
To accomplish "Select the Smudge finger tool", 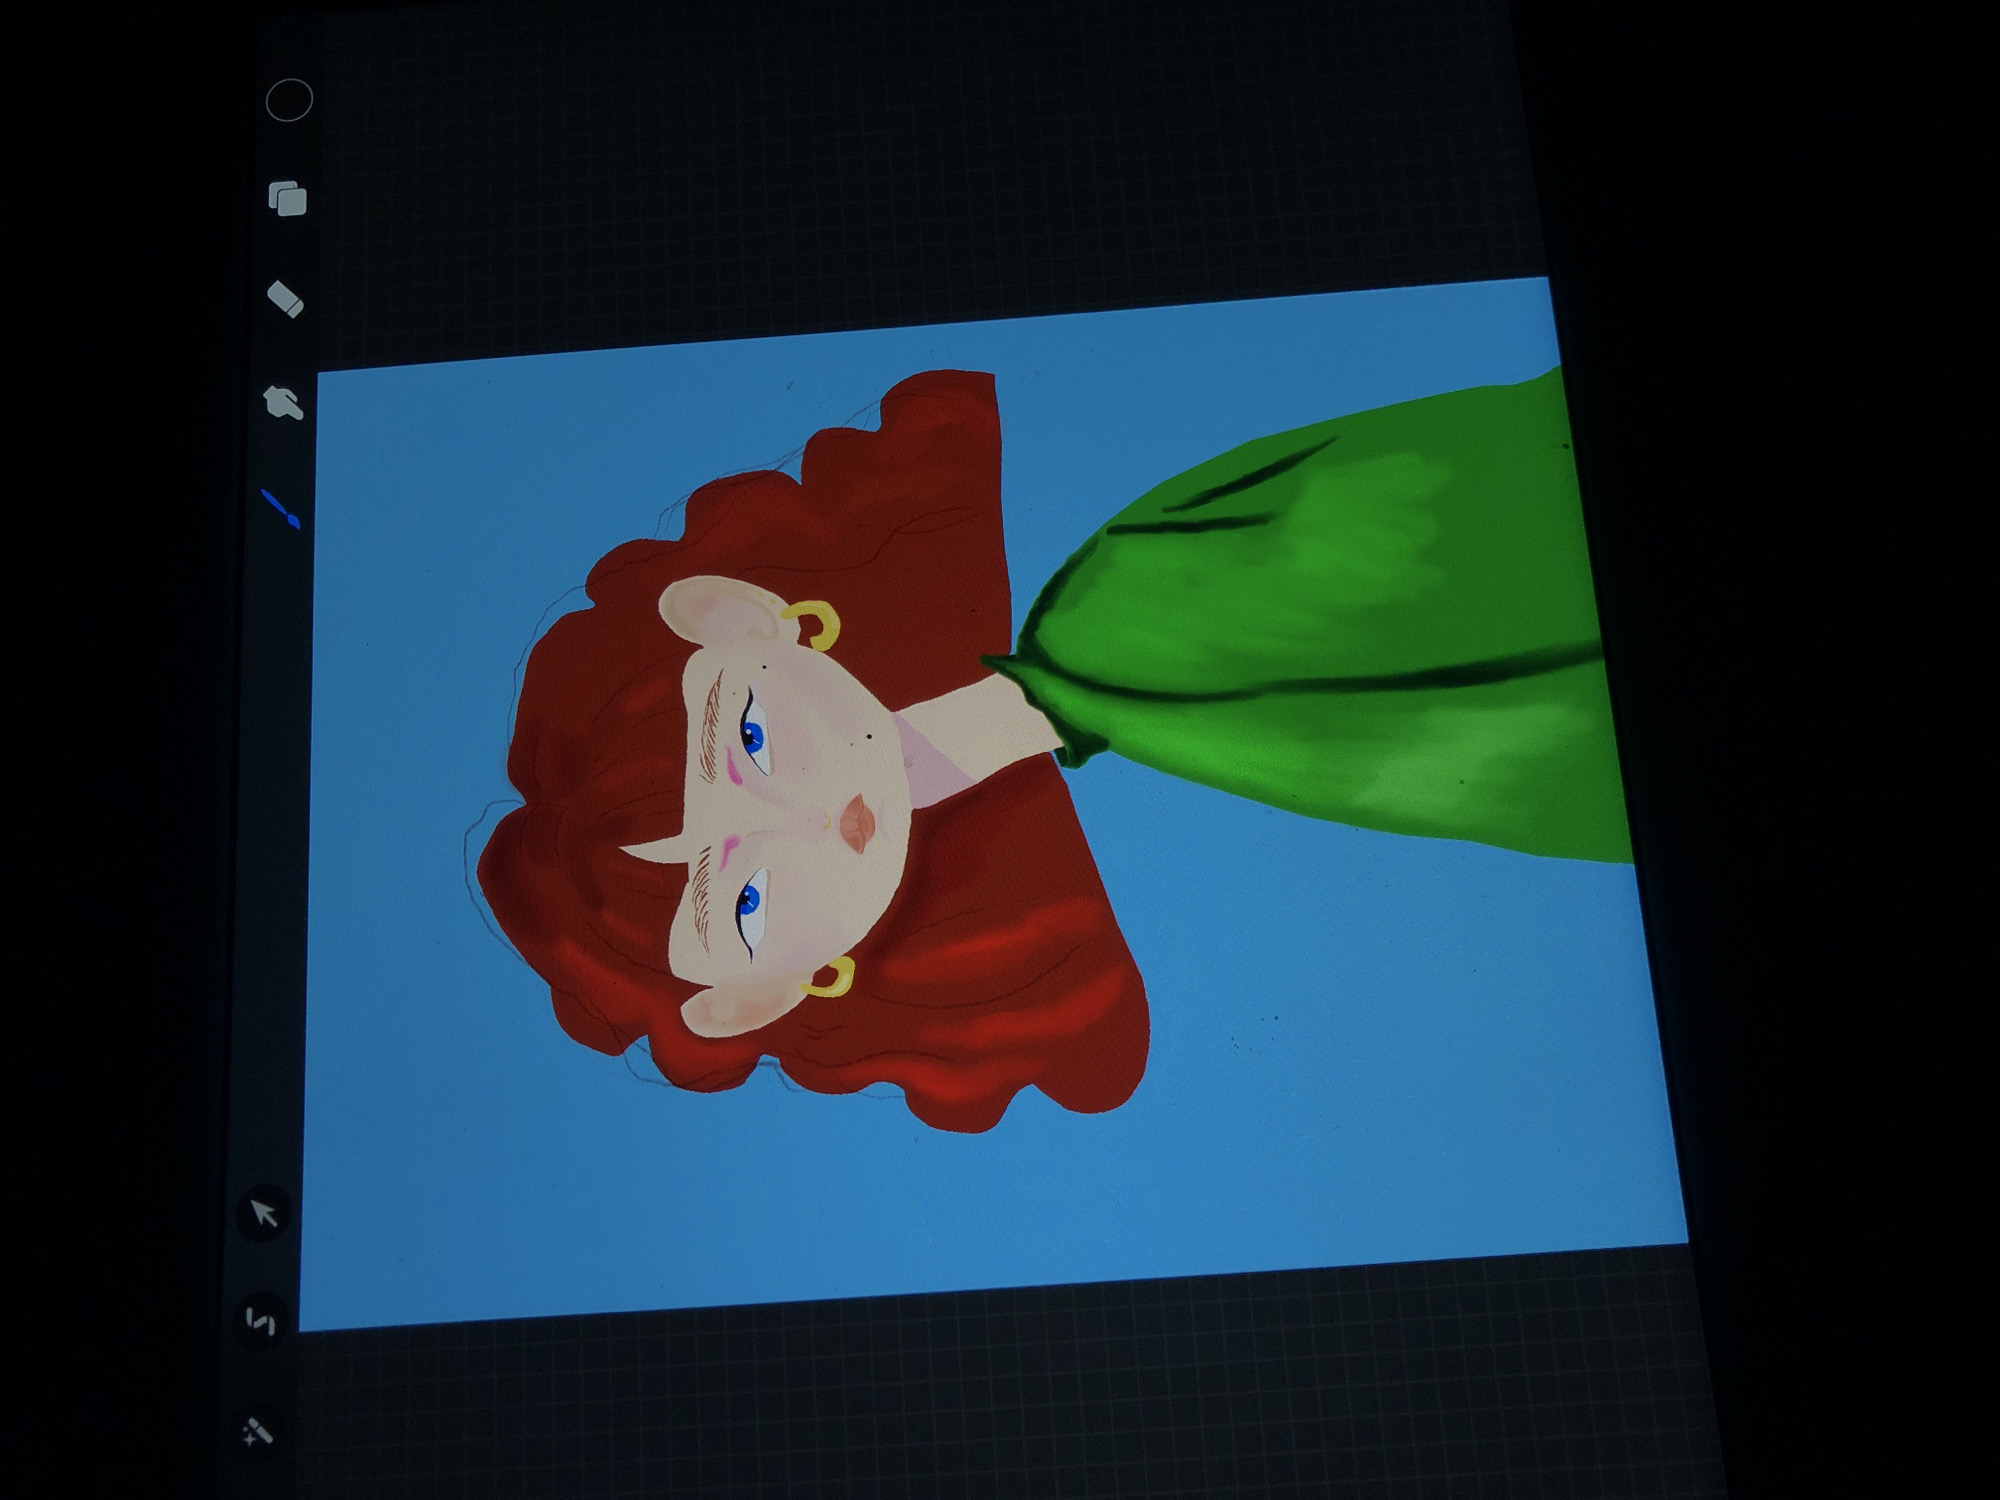I will (283, 403).
